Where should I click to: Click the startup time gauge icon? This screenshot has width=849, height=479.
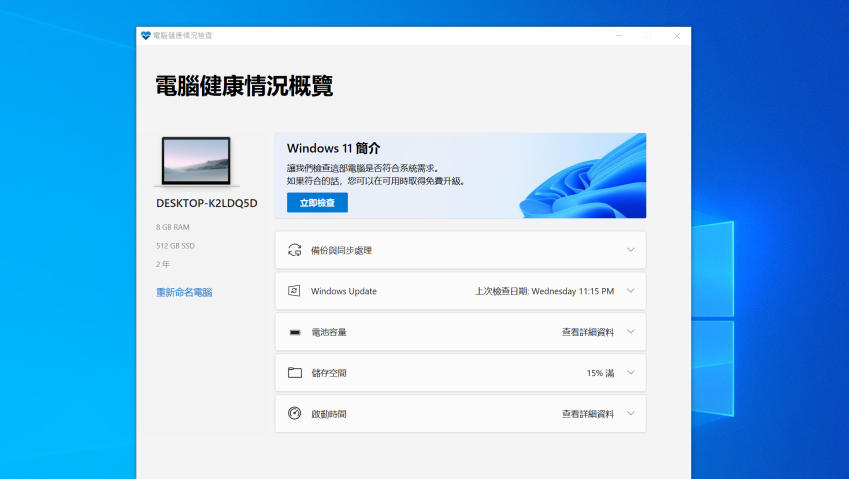(295, 414)
